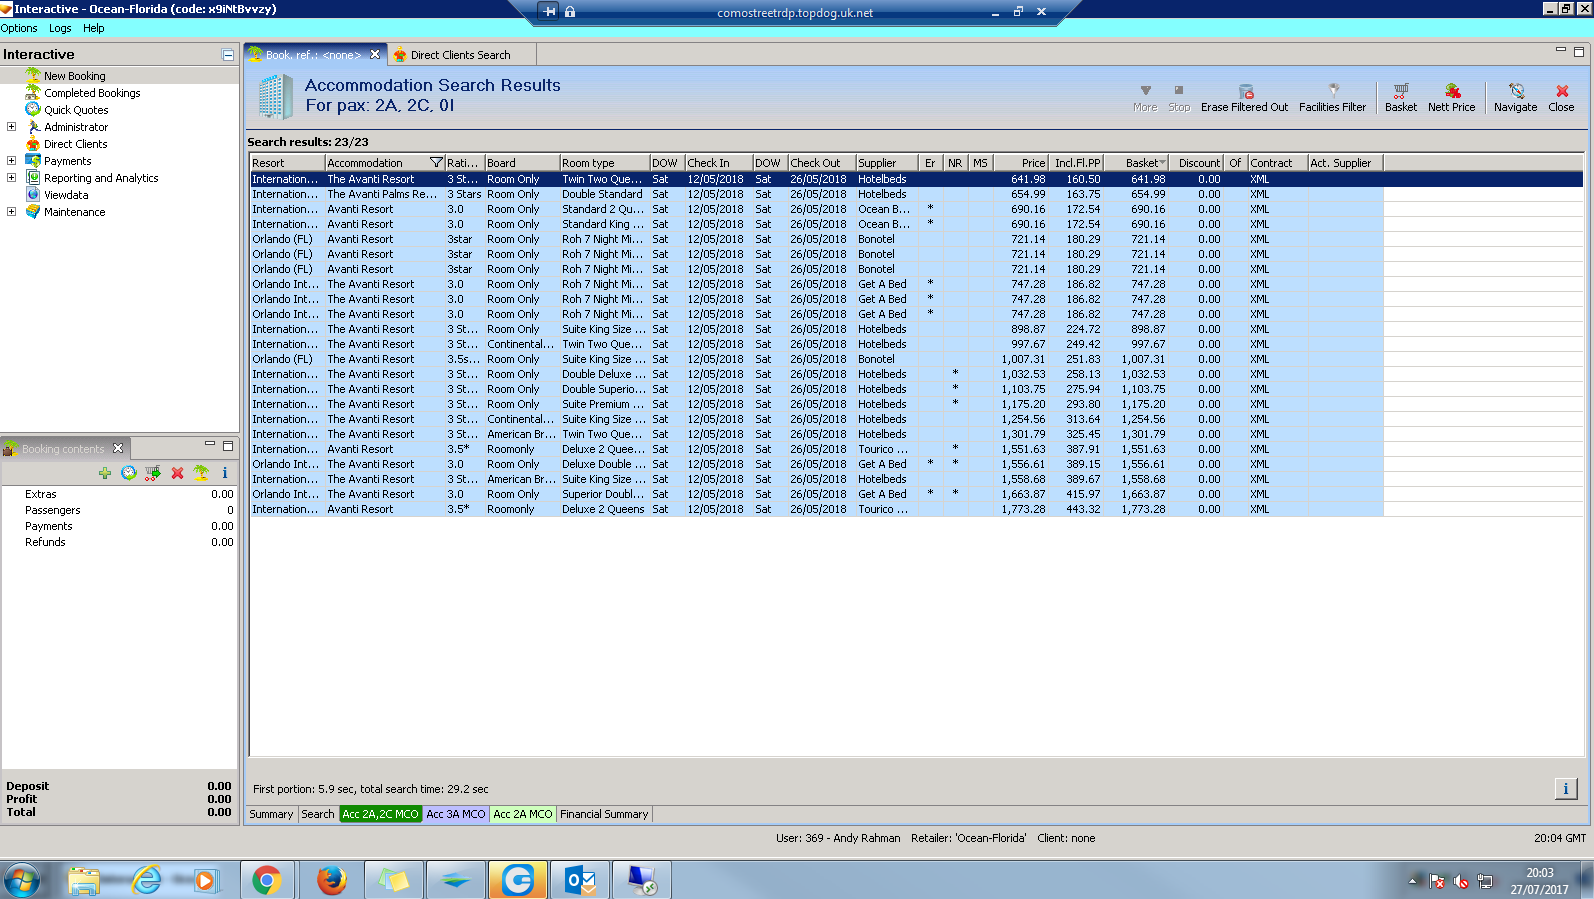Switch to the Financial Summary tab
This screenshot has width=1594, height=899.
(x=604, y=814)
